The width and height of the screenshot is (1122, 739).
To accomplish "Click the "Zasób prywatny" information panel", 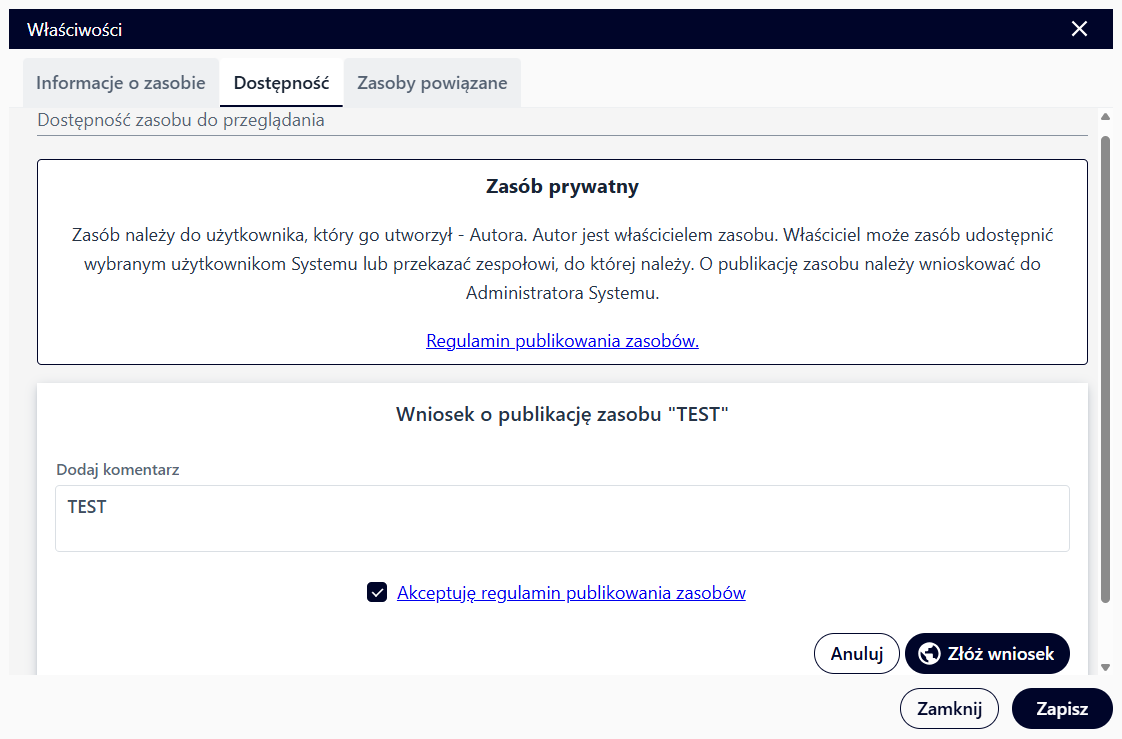I will (x=562, y=261).
